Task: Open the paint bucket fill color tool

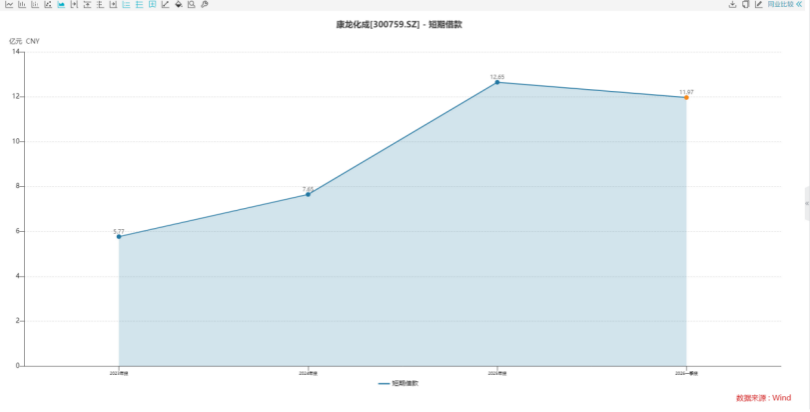Action: pyautogui.click(x=179, y=5)
